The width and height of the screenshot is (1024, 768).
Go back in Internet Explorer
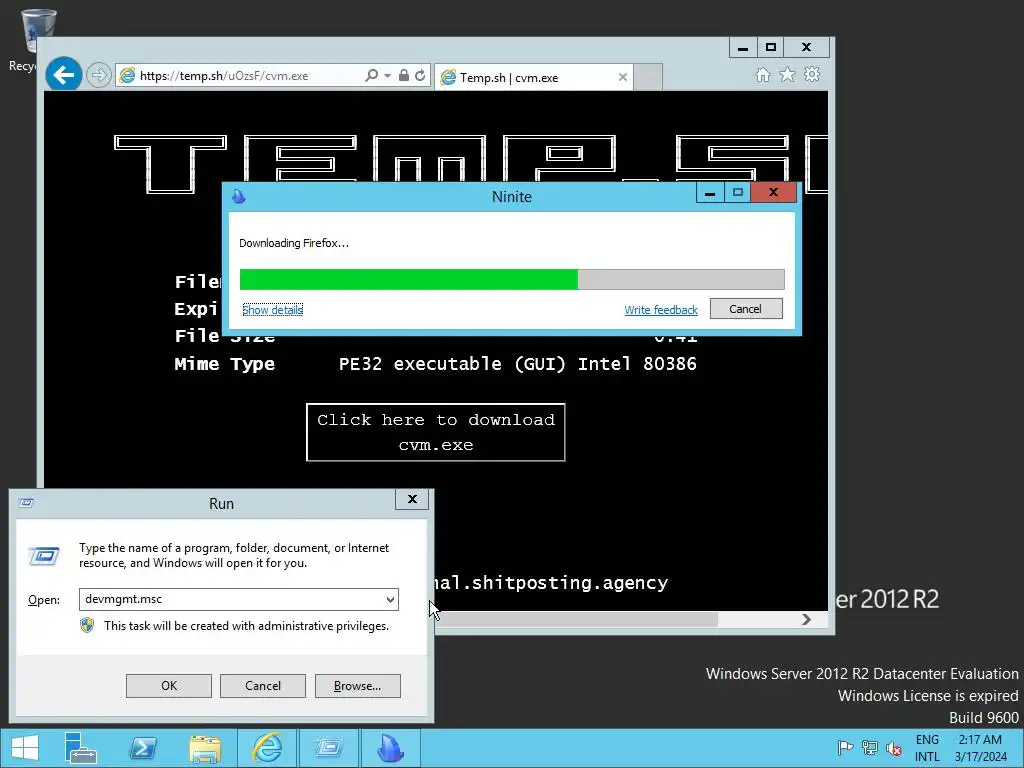click(x=63, y=74)
